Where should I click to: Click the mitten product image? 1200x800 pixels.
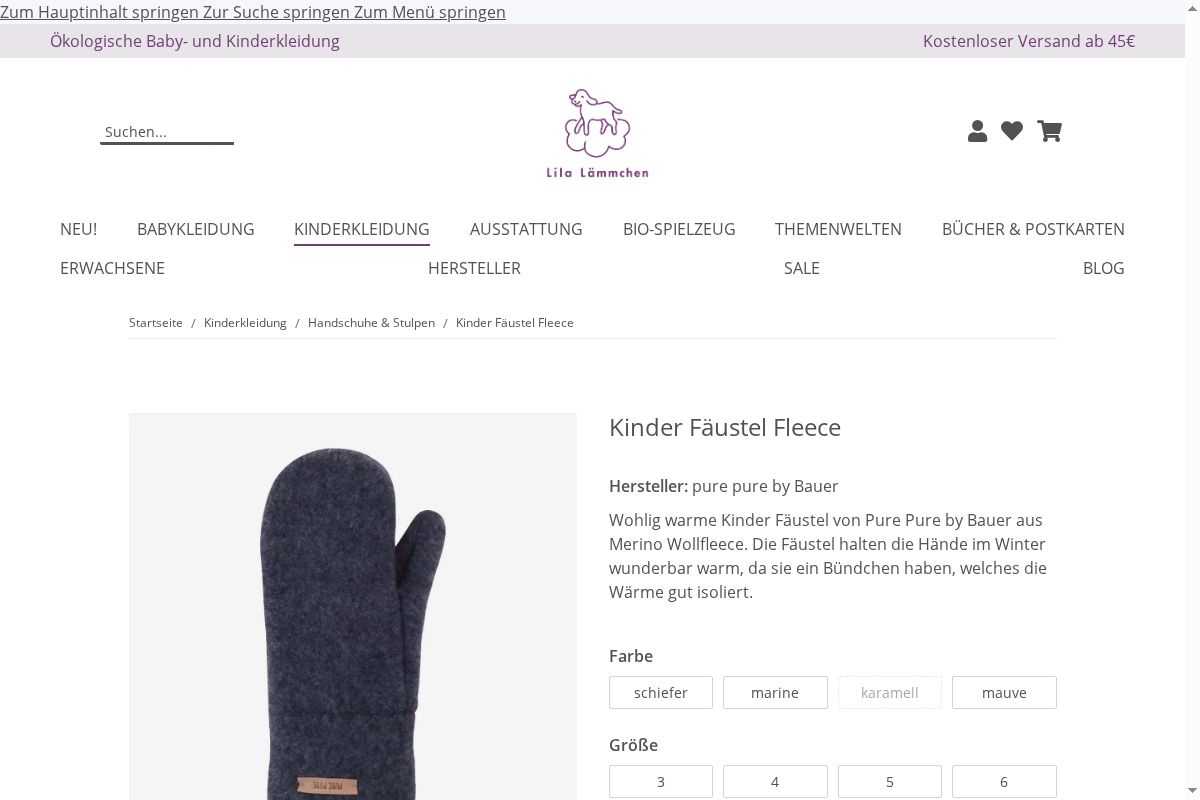(353, 606)
